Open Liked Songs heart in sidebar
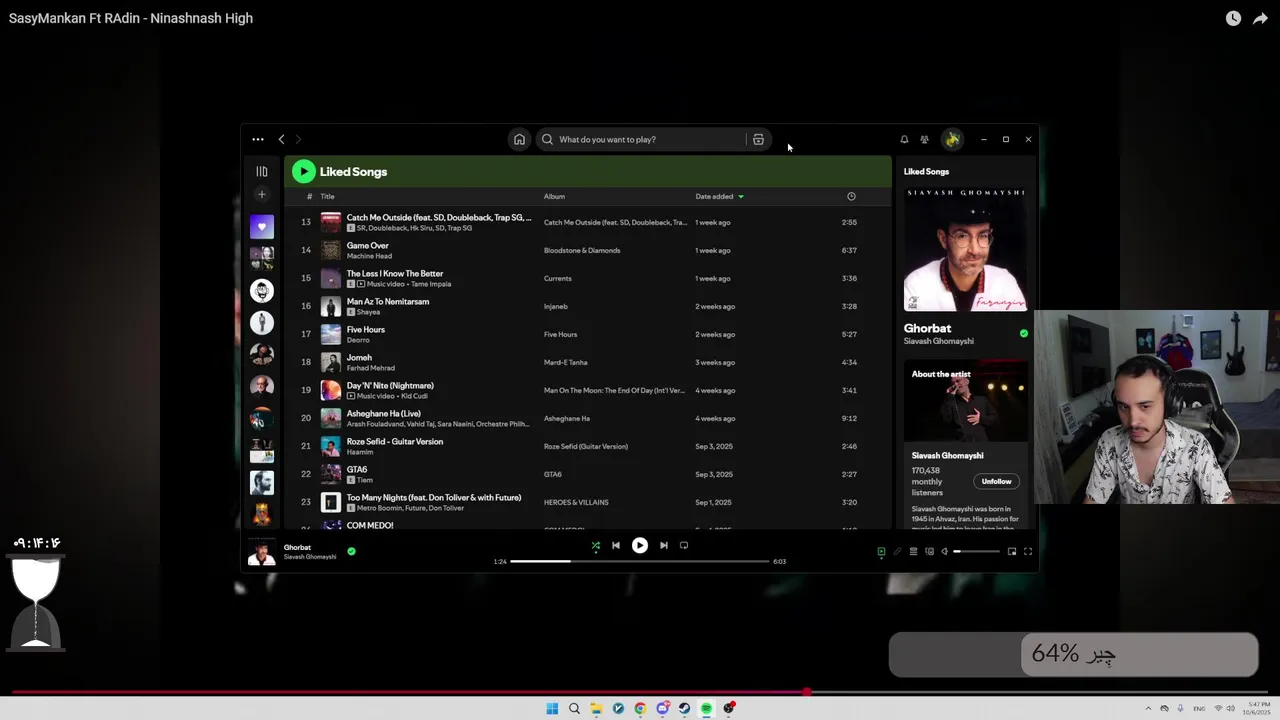Viewport: 1280px width, 720px height. click(x=262, y=226)
